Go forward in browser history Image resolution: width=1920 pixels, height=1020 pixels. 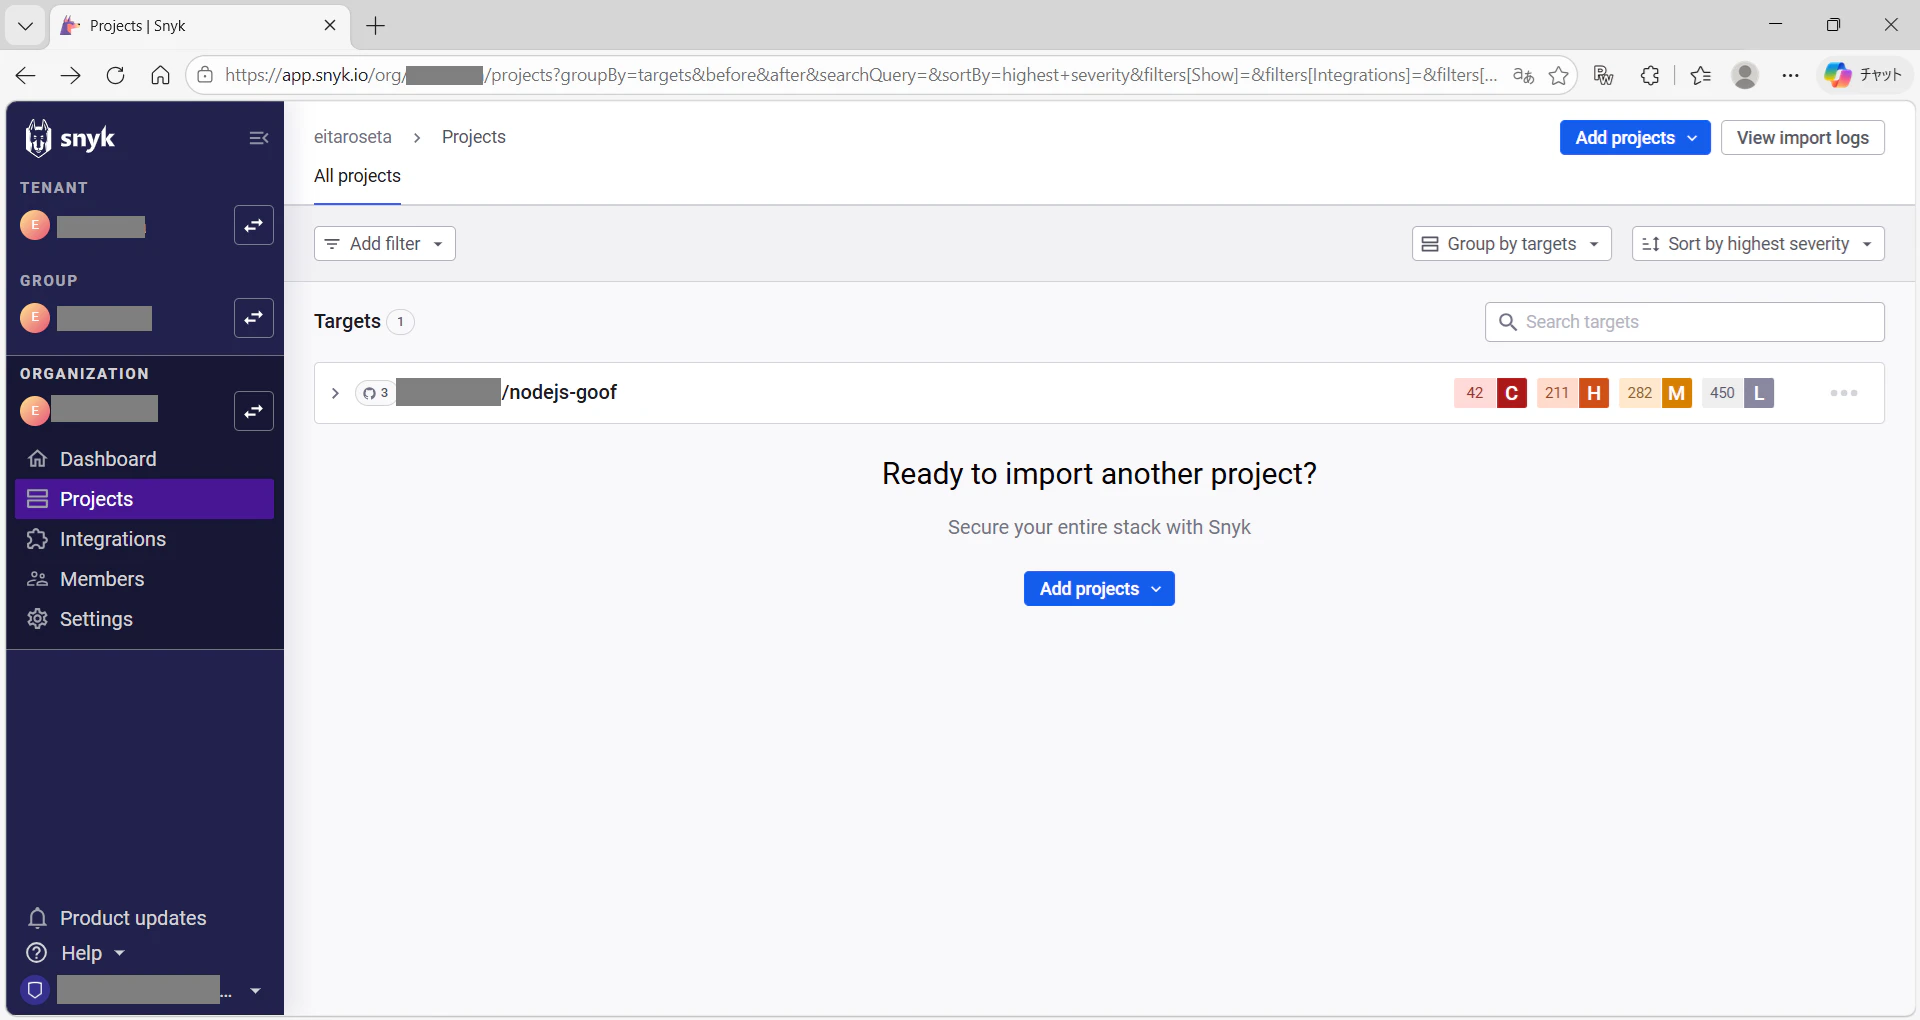[x=70, y=75]
